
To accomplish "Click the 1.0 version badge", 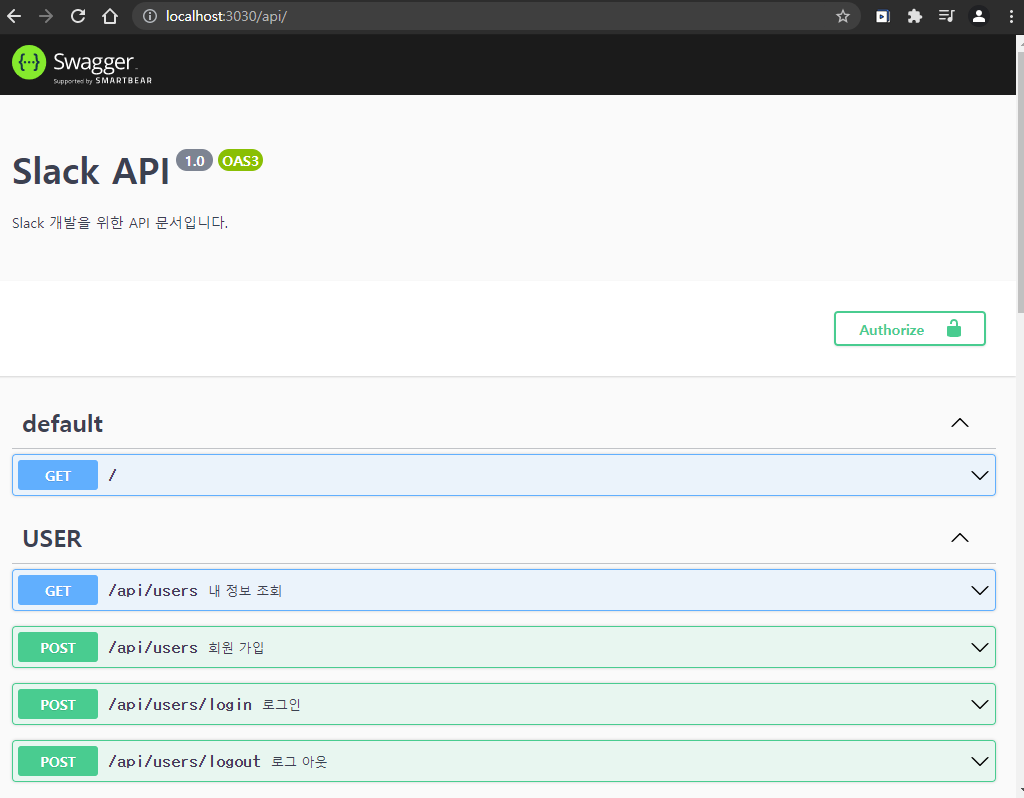I will tap(195, 161).
